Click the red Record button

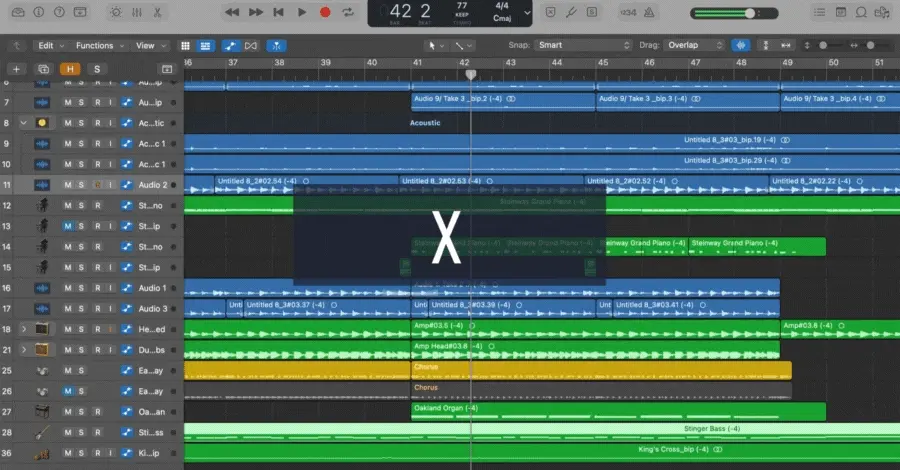coord(325,12)
